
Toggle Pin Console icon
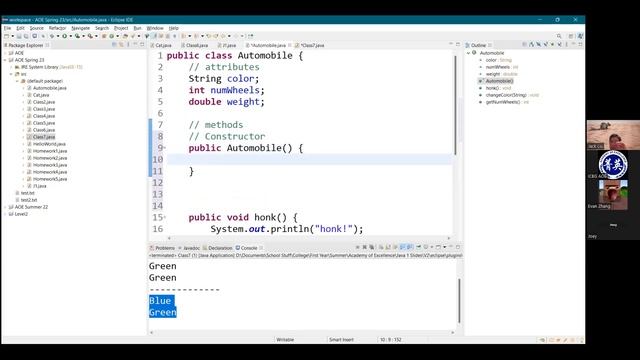[x=418, y=247]
